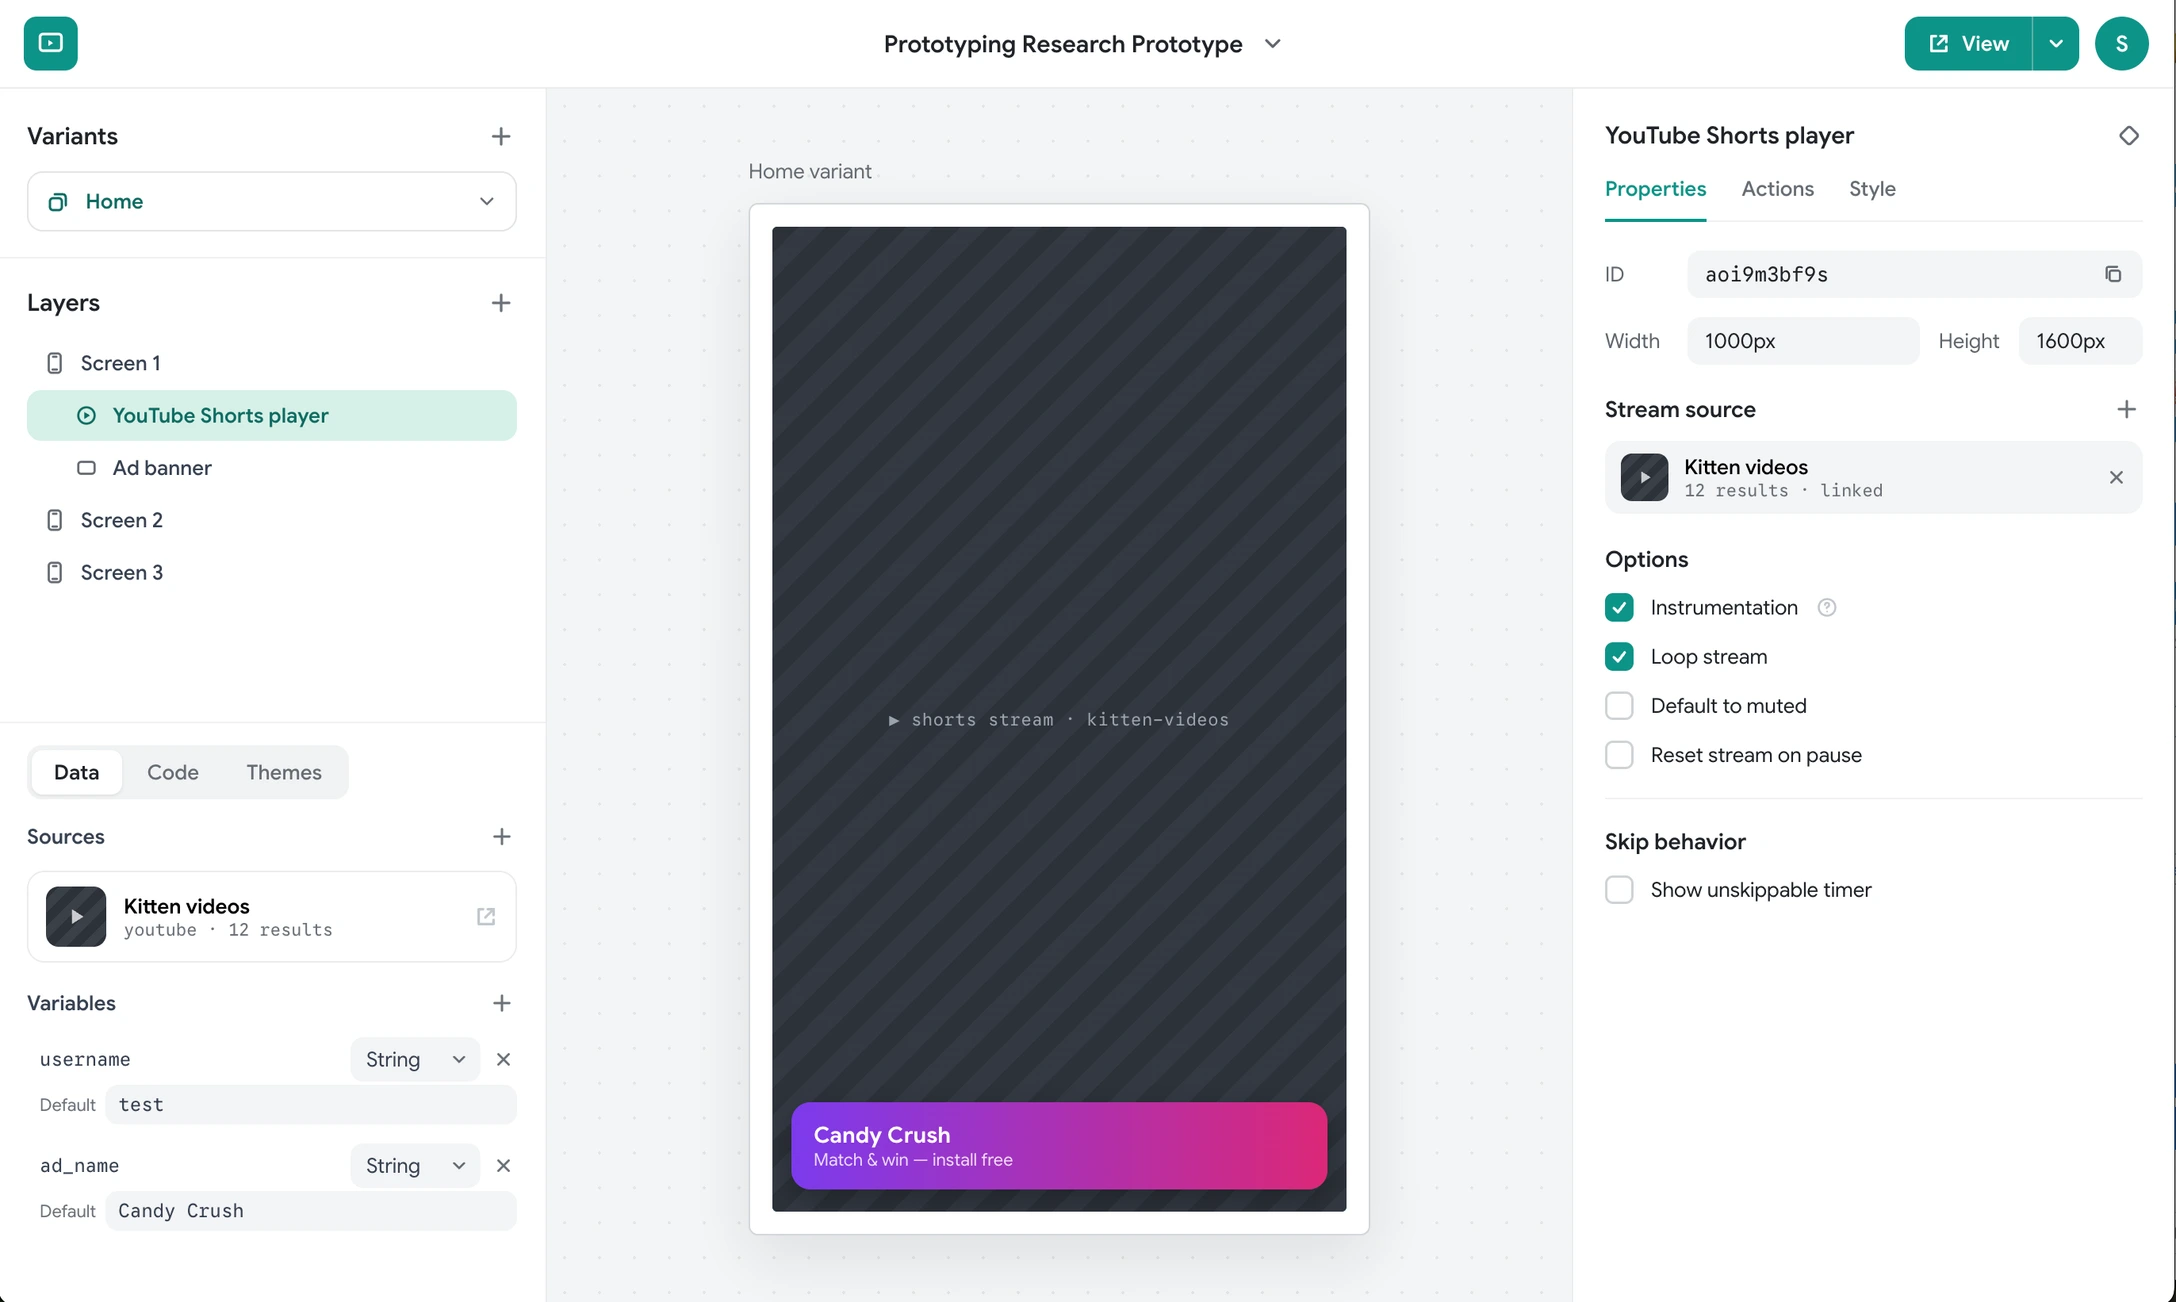Check Show unskippable timer
This screenshot has height=1302, width=2176.
tap(1619, 890)
